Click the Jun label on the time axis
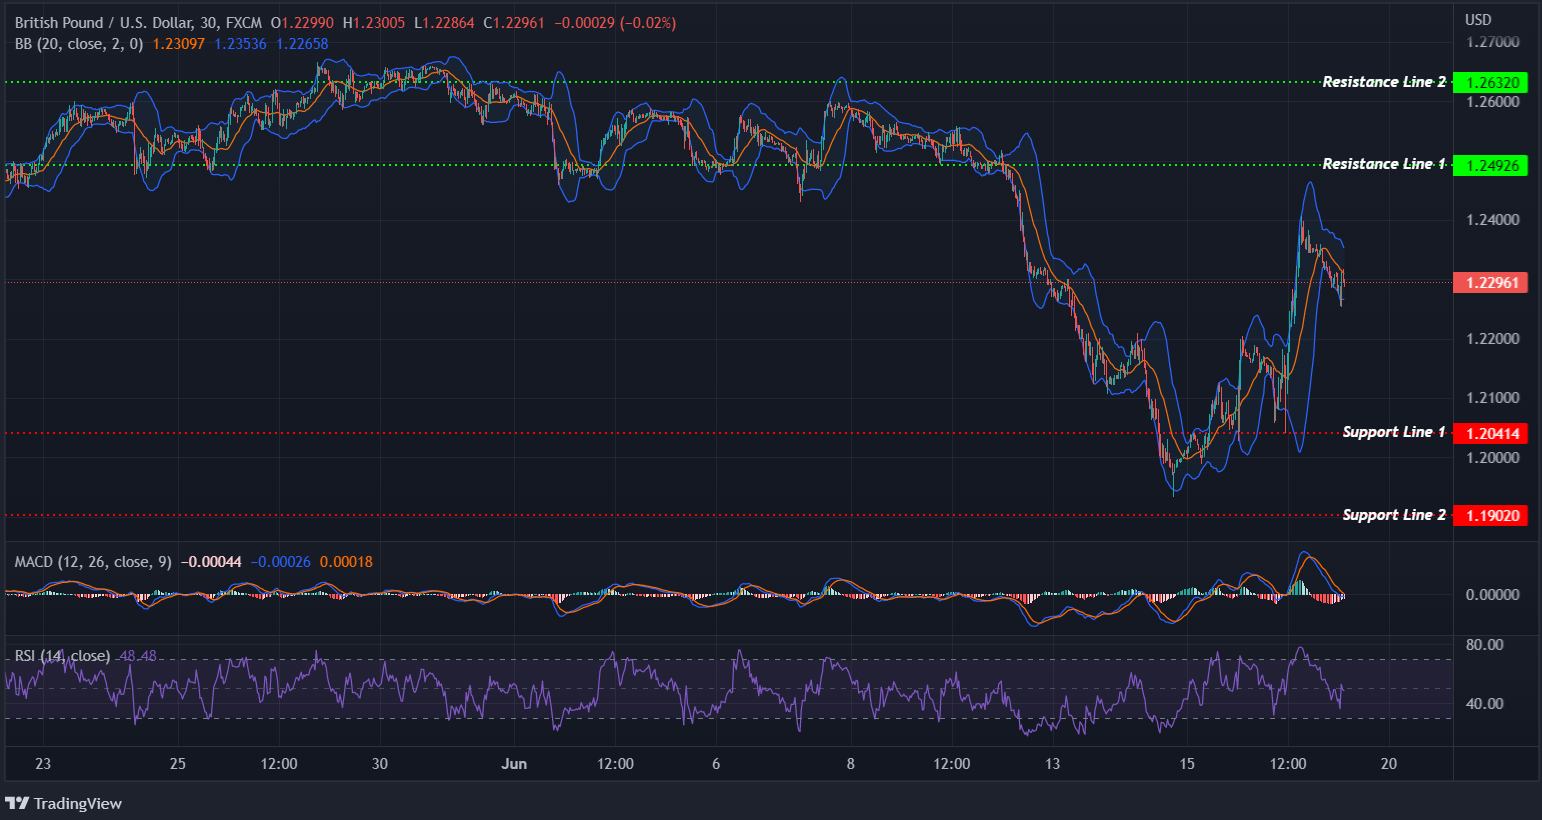The height and width of the screenshot is (820, 1542). (515, 763)
